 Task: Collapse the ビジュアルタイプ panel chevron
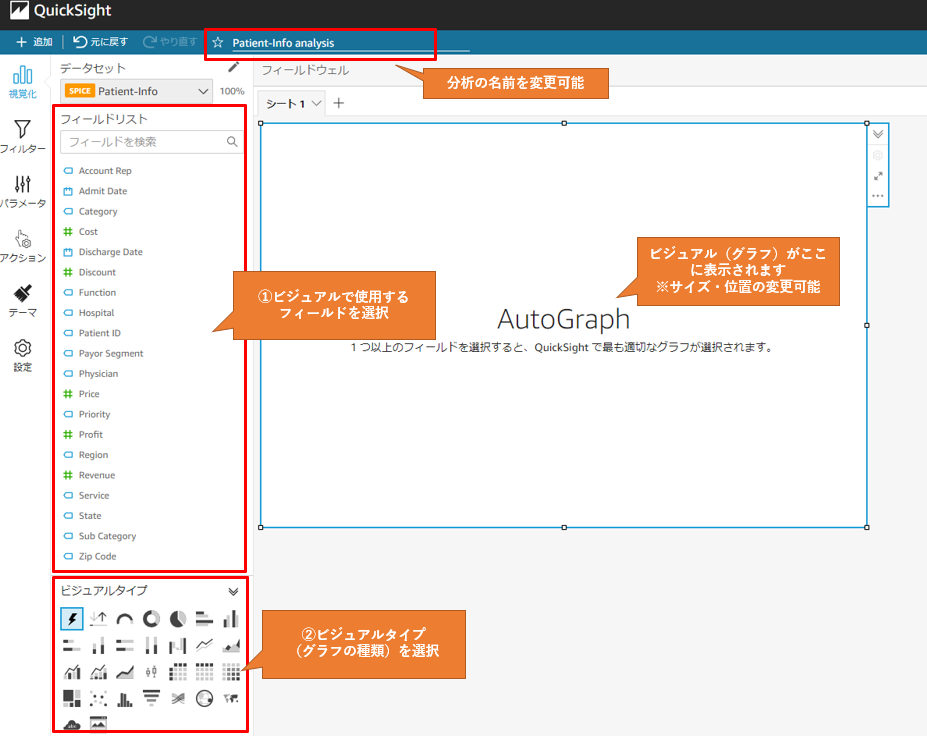click(233, 591)
